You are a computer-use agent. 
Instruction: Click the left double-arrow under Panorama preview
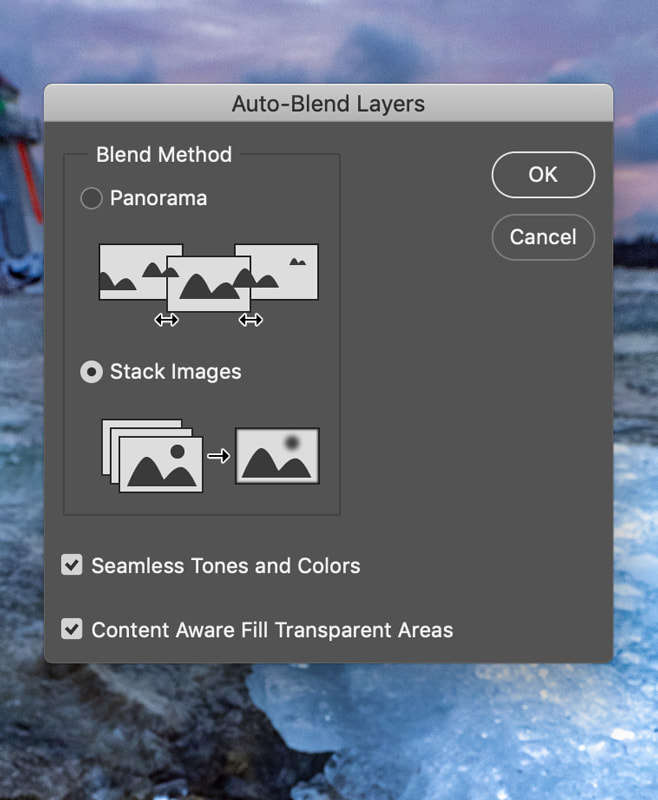point(167,320)
